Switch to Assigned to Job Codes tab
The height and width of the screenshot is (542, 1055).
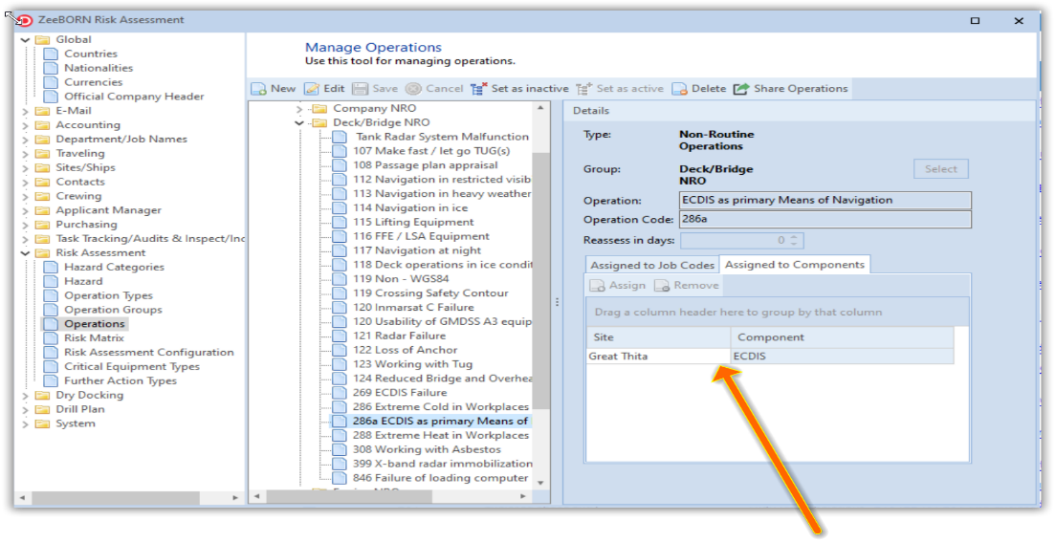point(652,265)
